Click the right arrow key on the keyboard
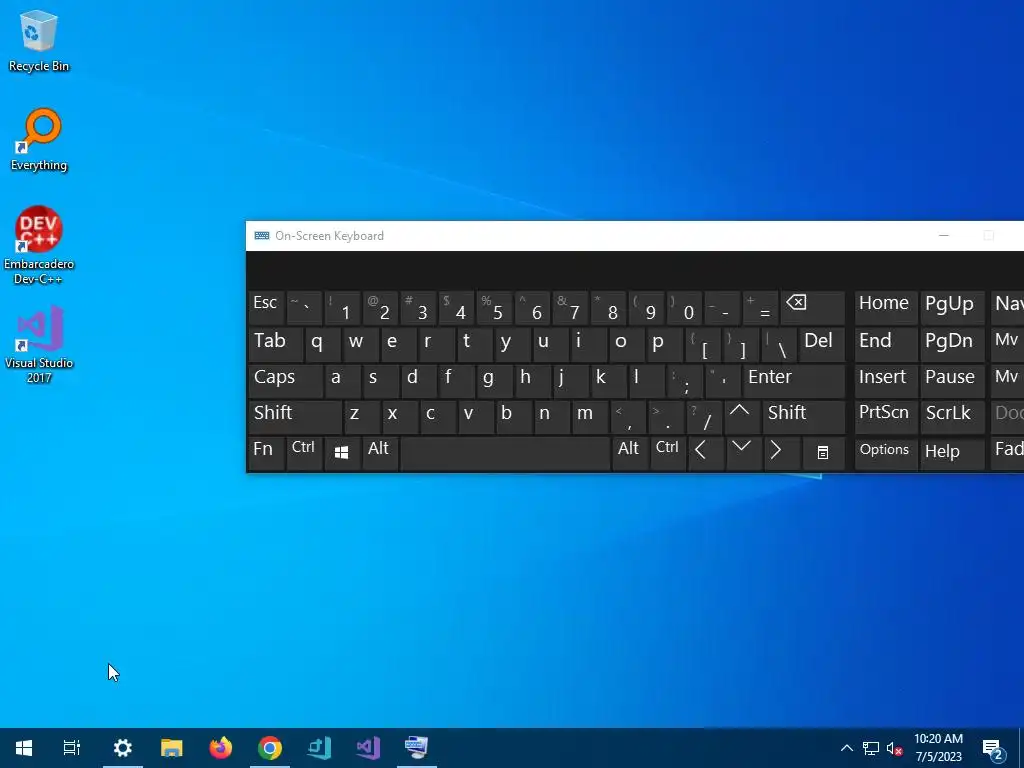This screenshot has height=768, width=1024. 780,453
